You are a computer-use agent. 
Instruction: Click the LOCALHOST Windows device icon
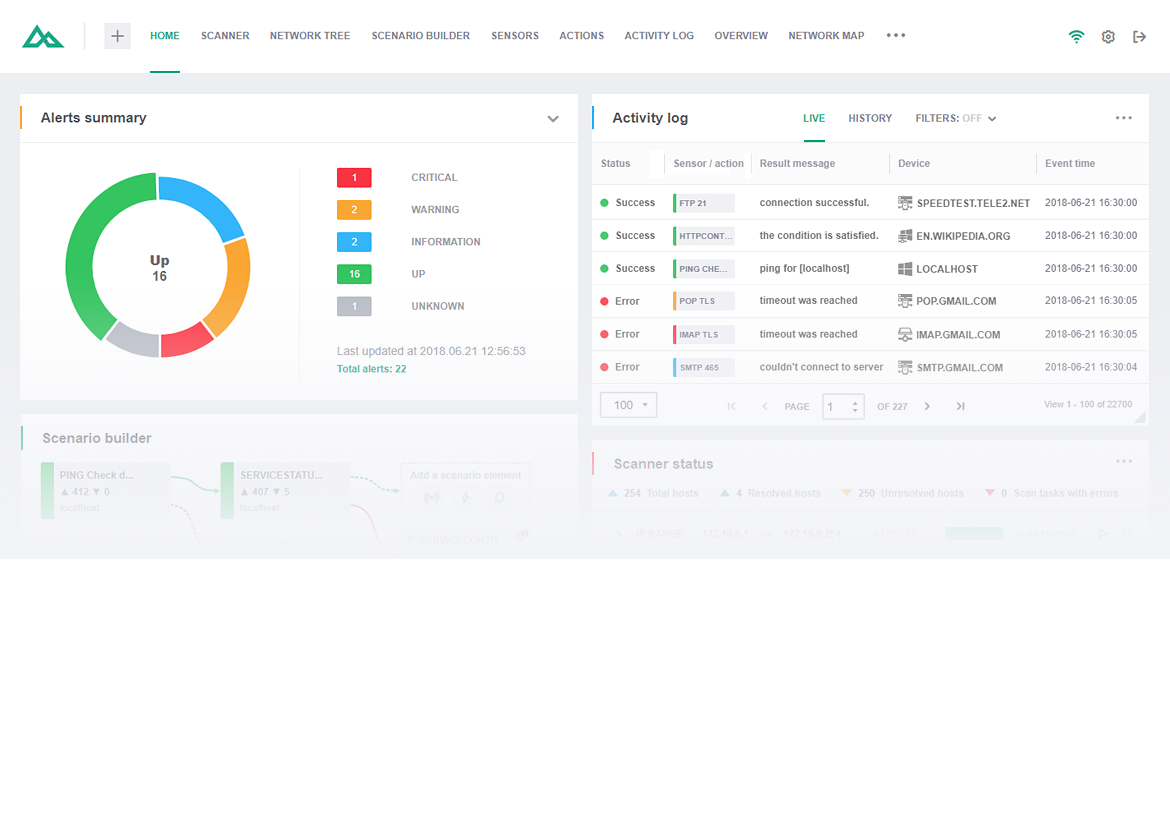coord(904,269)
